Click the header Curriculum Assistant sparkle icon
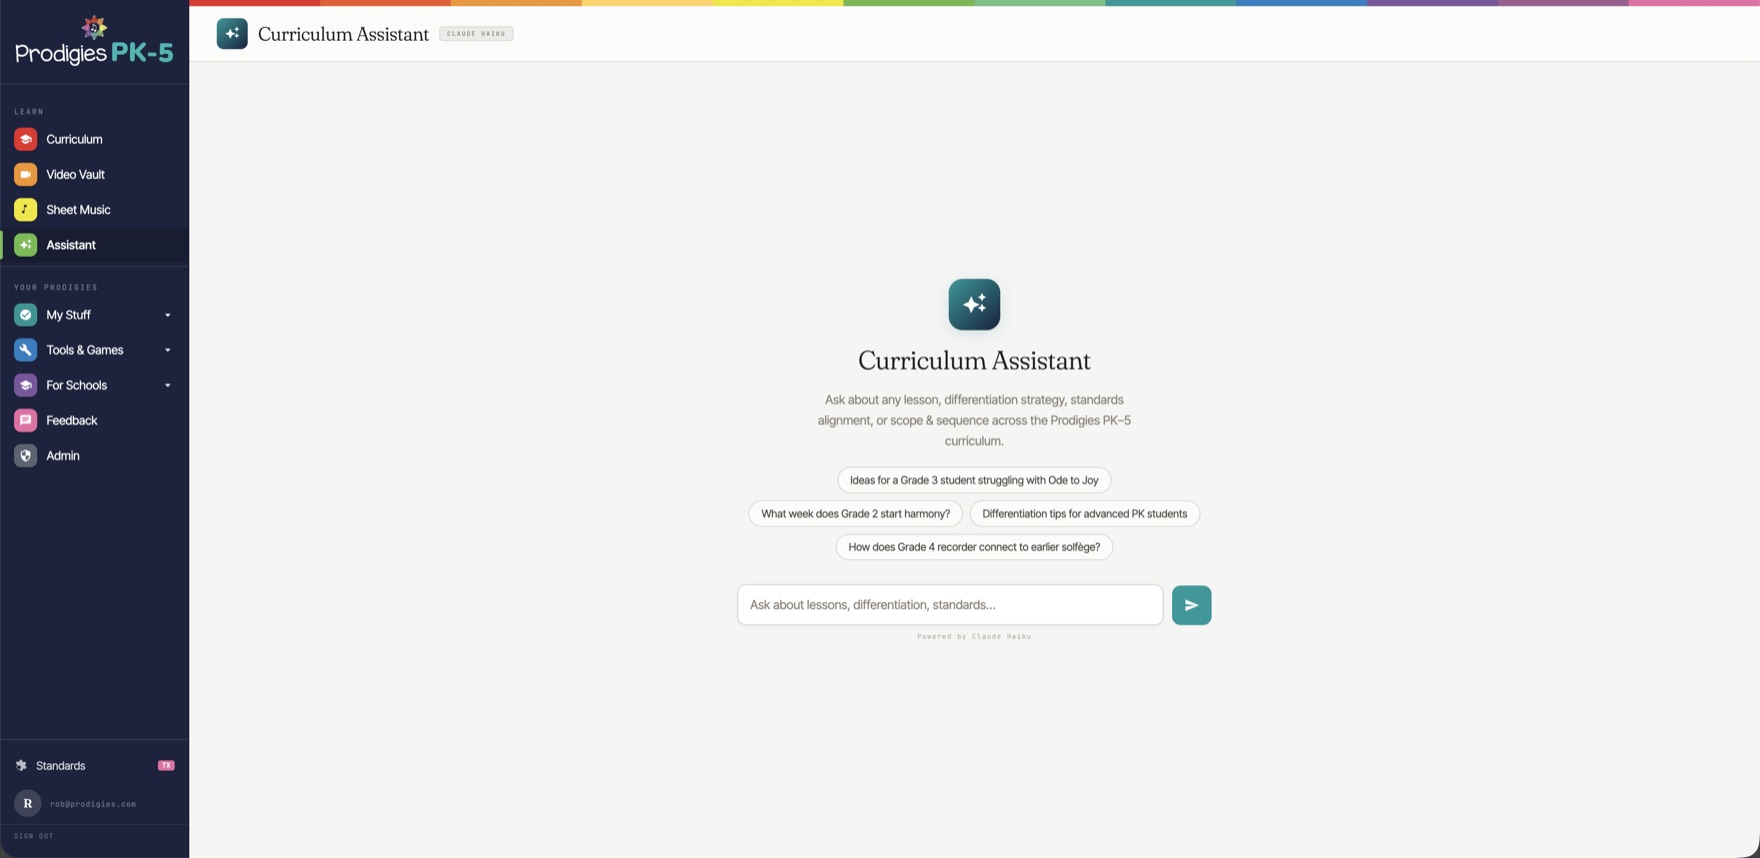 click(232, 34)
